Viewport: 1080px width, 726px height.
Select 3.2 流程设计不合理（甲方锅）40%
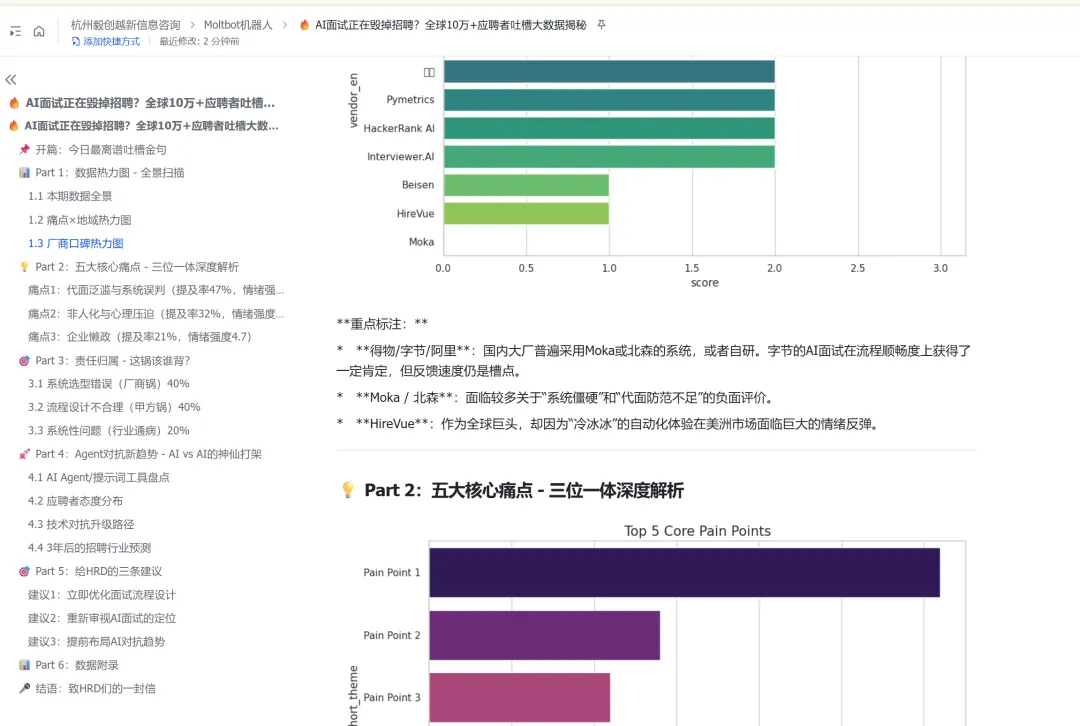[114, 407]
